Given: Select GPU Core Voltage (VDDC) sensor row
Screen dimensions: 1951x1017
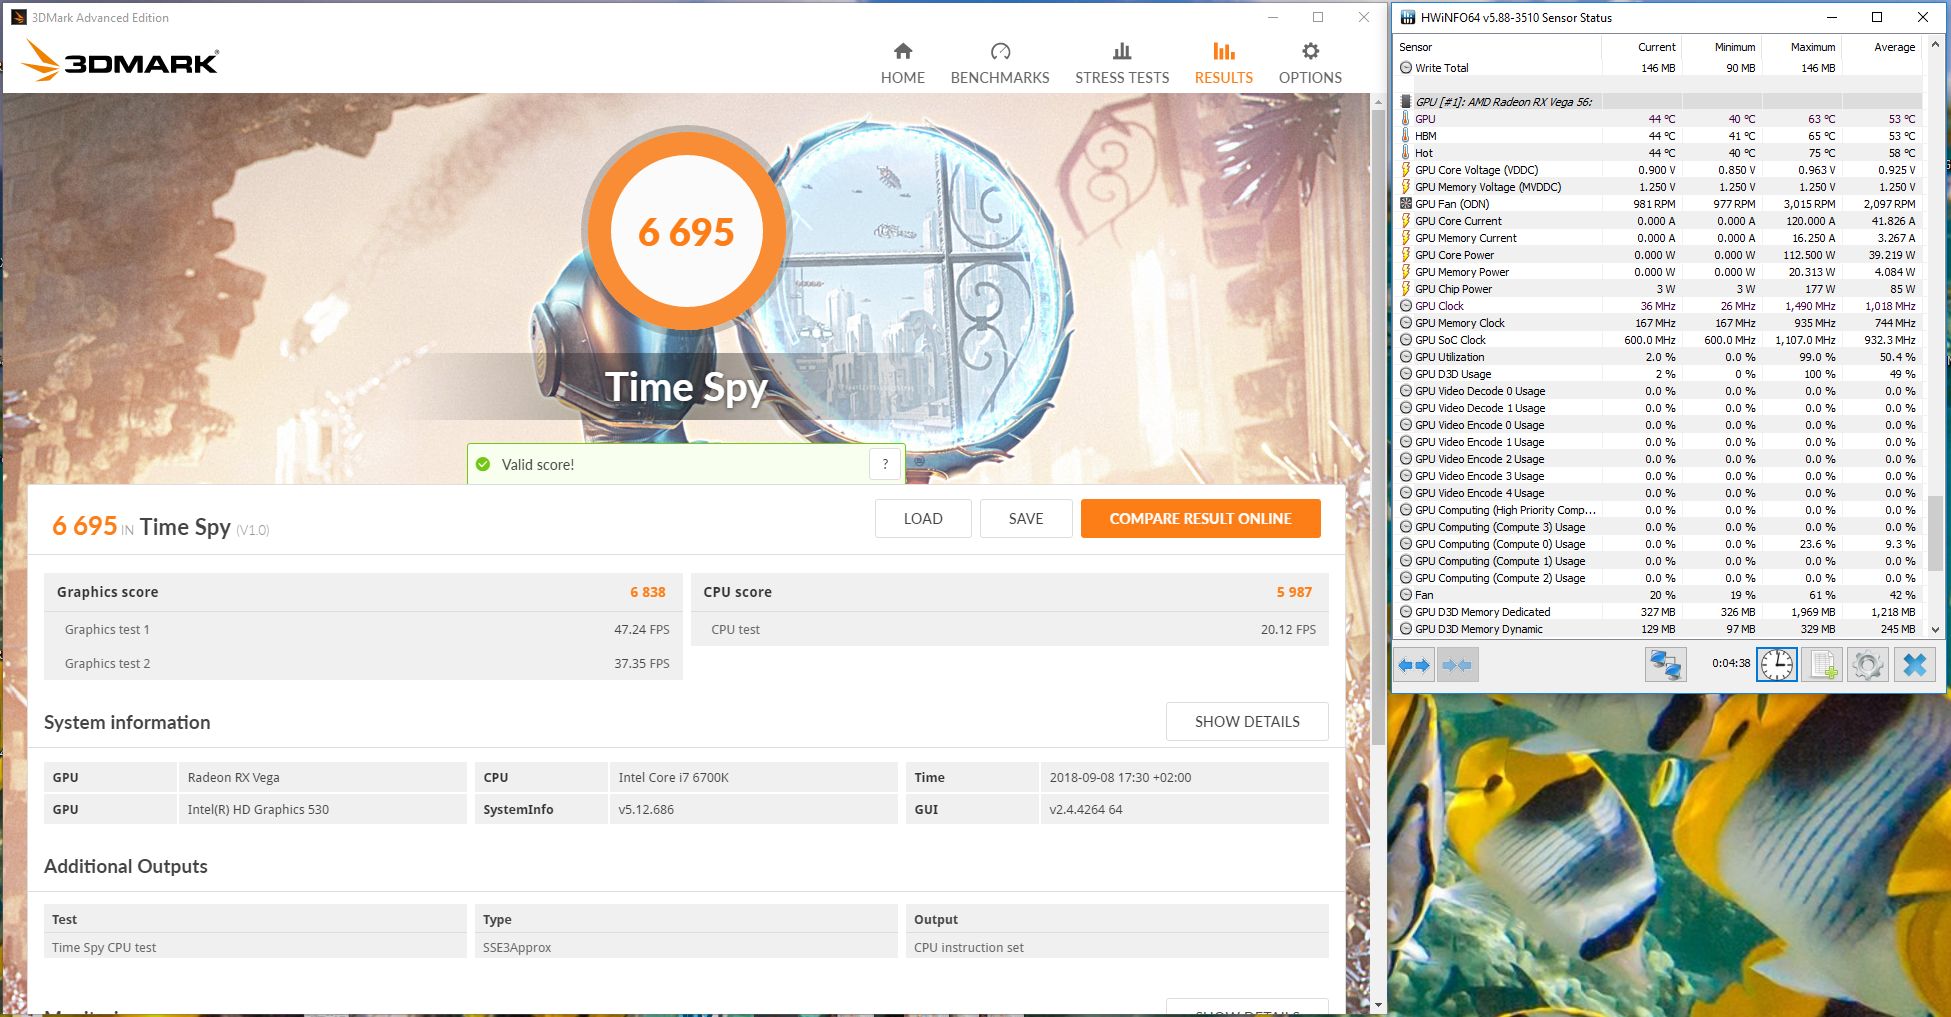Looking at the screenshot, I should click(1658, 170).
